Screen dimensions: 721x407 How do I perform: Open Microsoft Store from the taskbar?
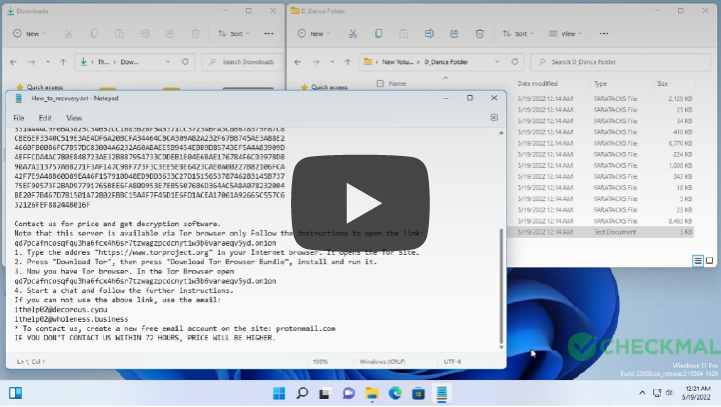point(418,393)
